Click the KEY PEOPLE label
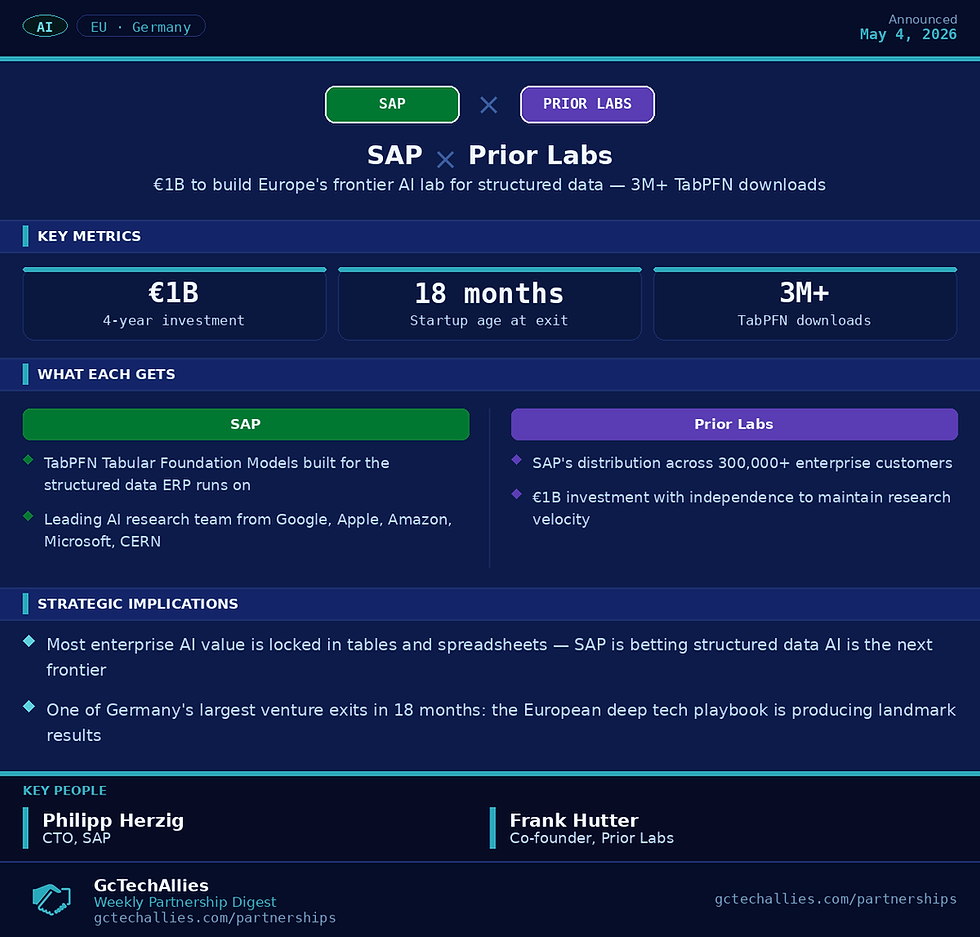 point(64,791)
